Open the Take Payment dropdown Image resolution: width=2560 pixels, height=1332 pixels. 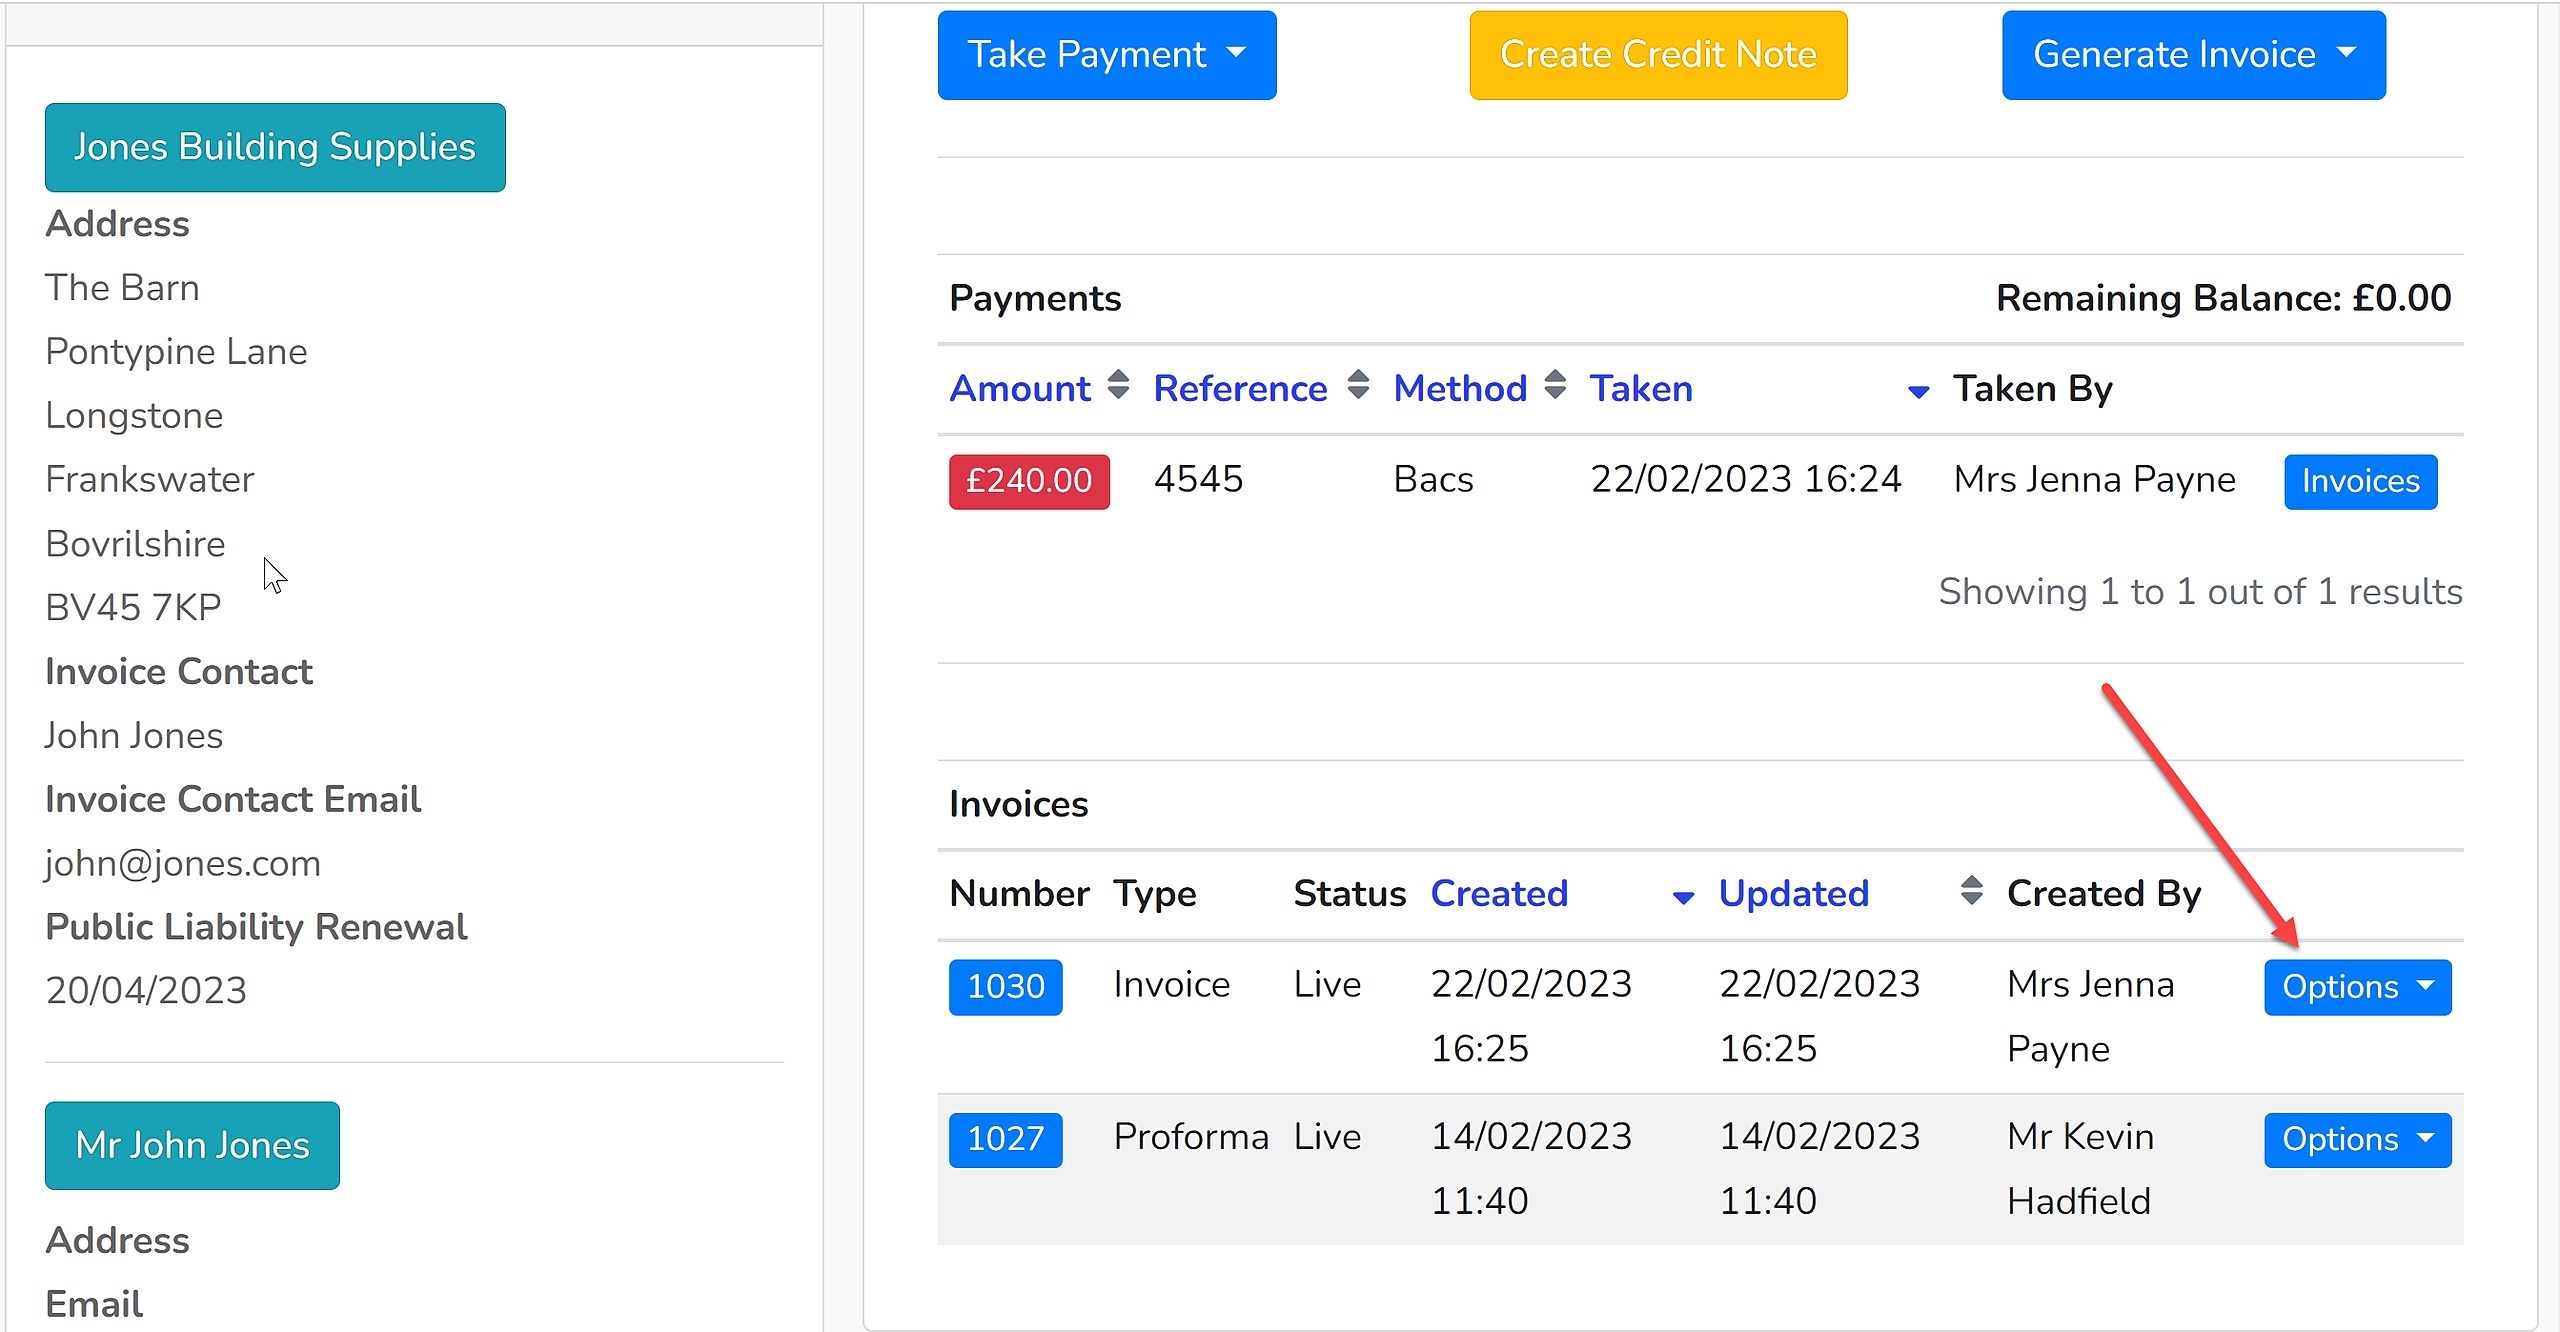click(1106, 55)
